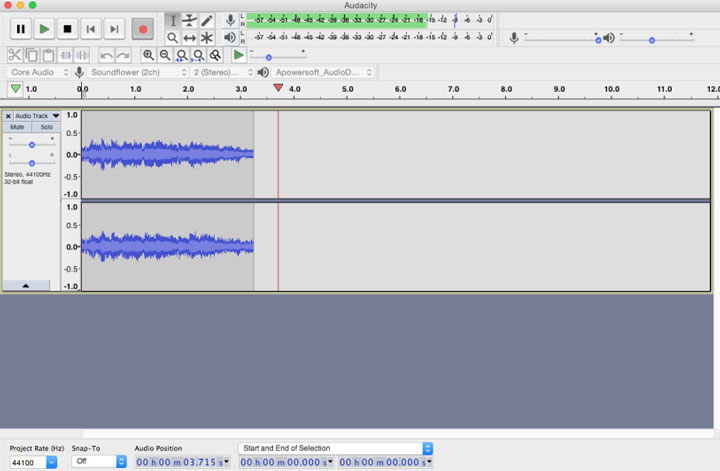Open the Core Audio host dropdown

pyautogui.click(x=40, y=73)
